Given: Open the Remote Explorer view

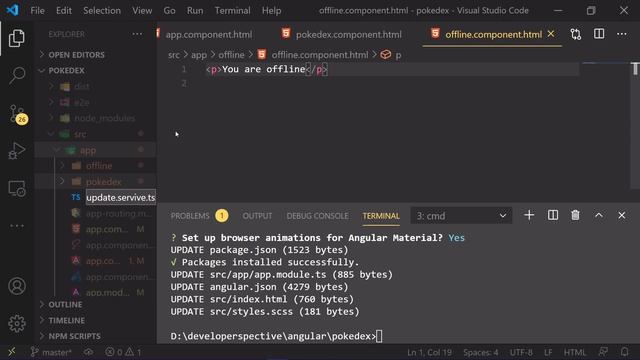Looking at the screenshot, I should (x=17, y=189).
